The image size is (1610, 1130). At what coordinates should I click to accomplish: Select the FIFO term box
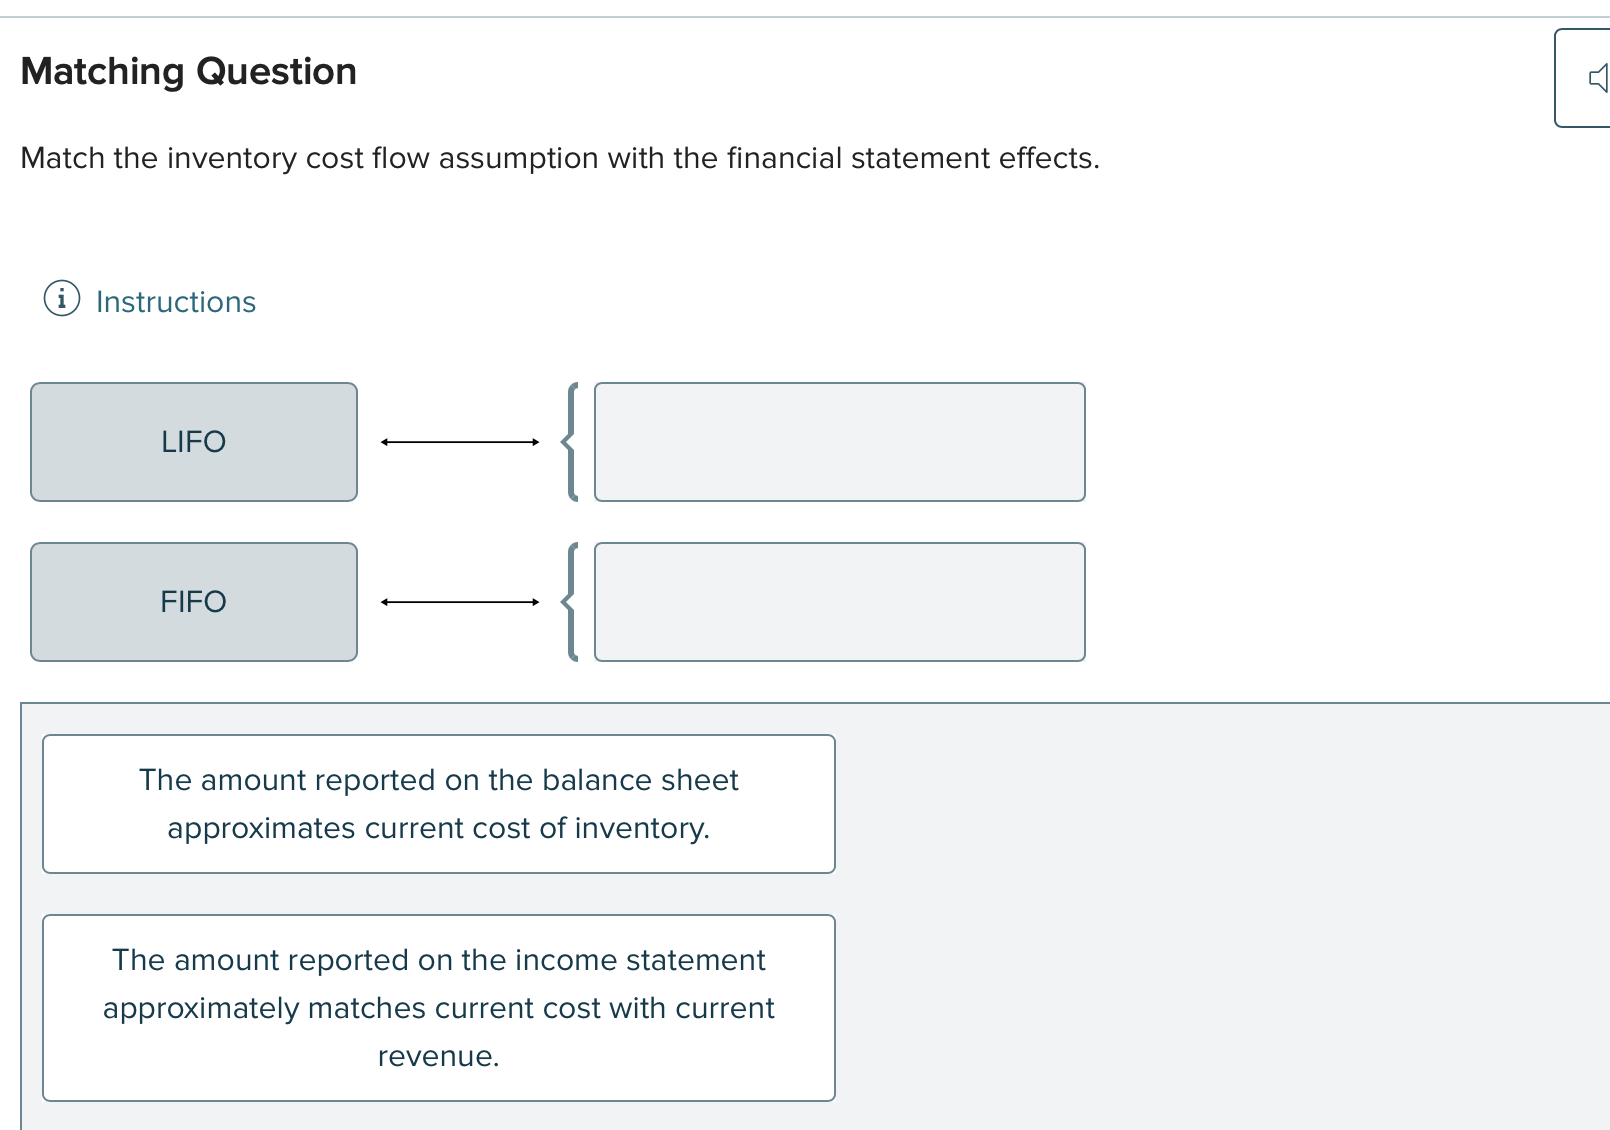pyautogui.click(x=193, y=601)
